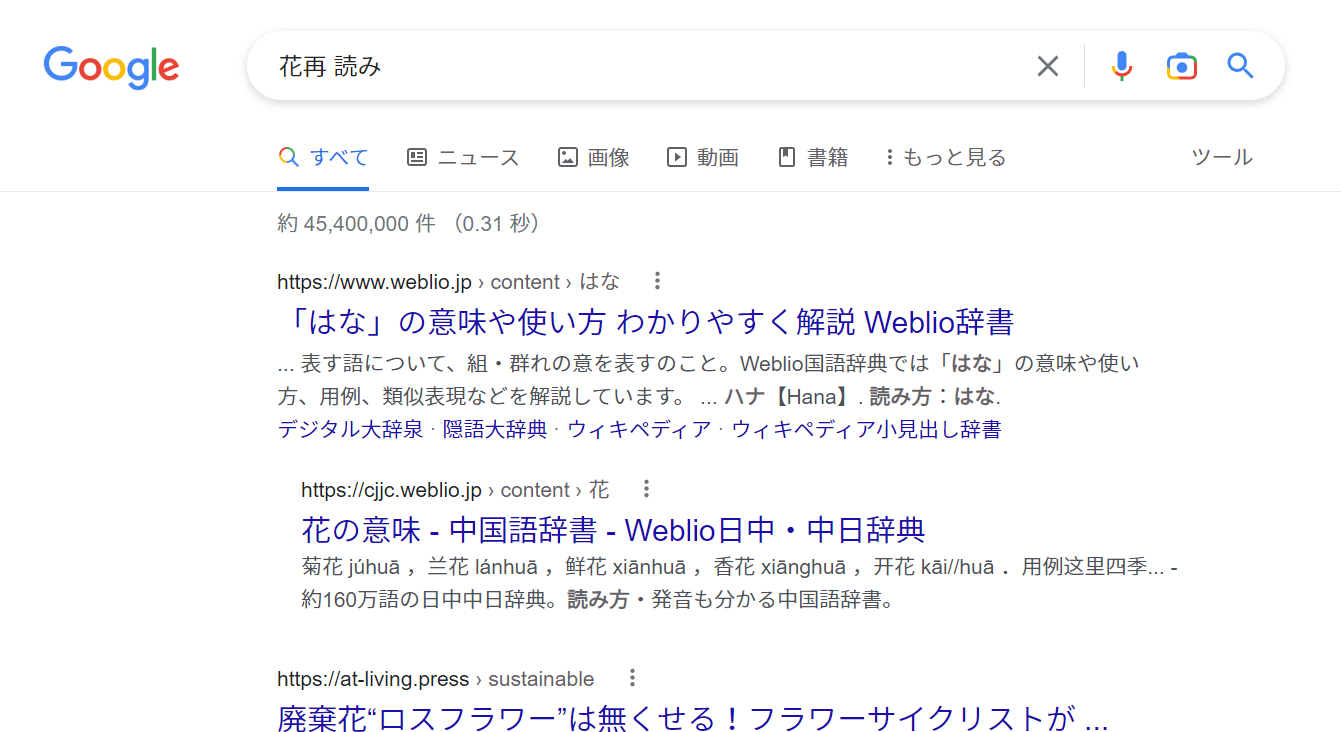Select the すべて tab
The image size is (1341, 732).
point(323,157)
